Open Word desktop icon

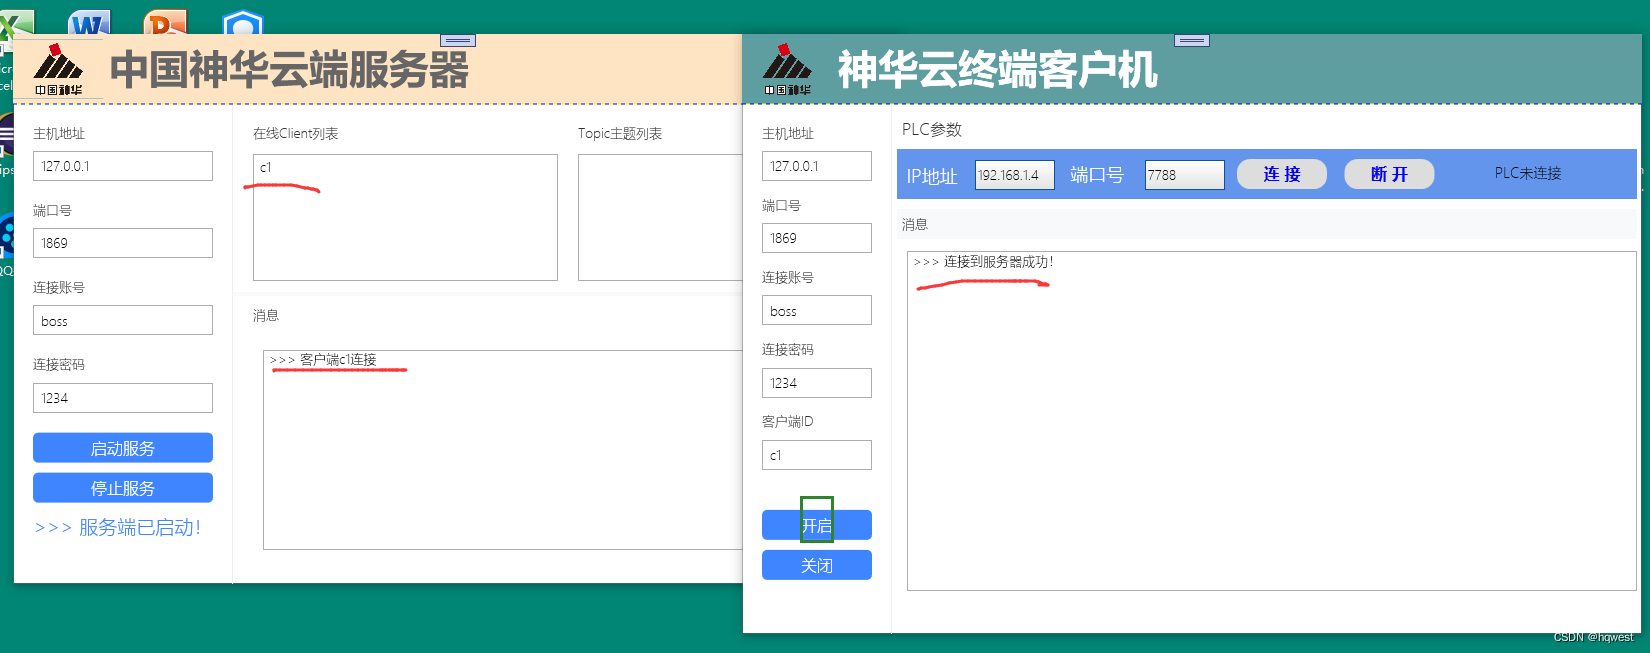click(x=88, y=21)
